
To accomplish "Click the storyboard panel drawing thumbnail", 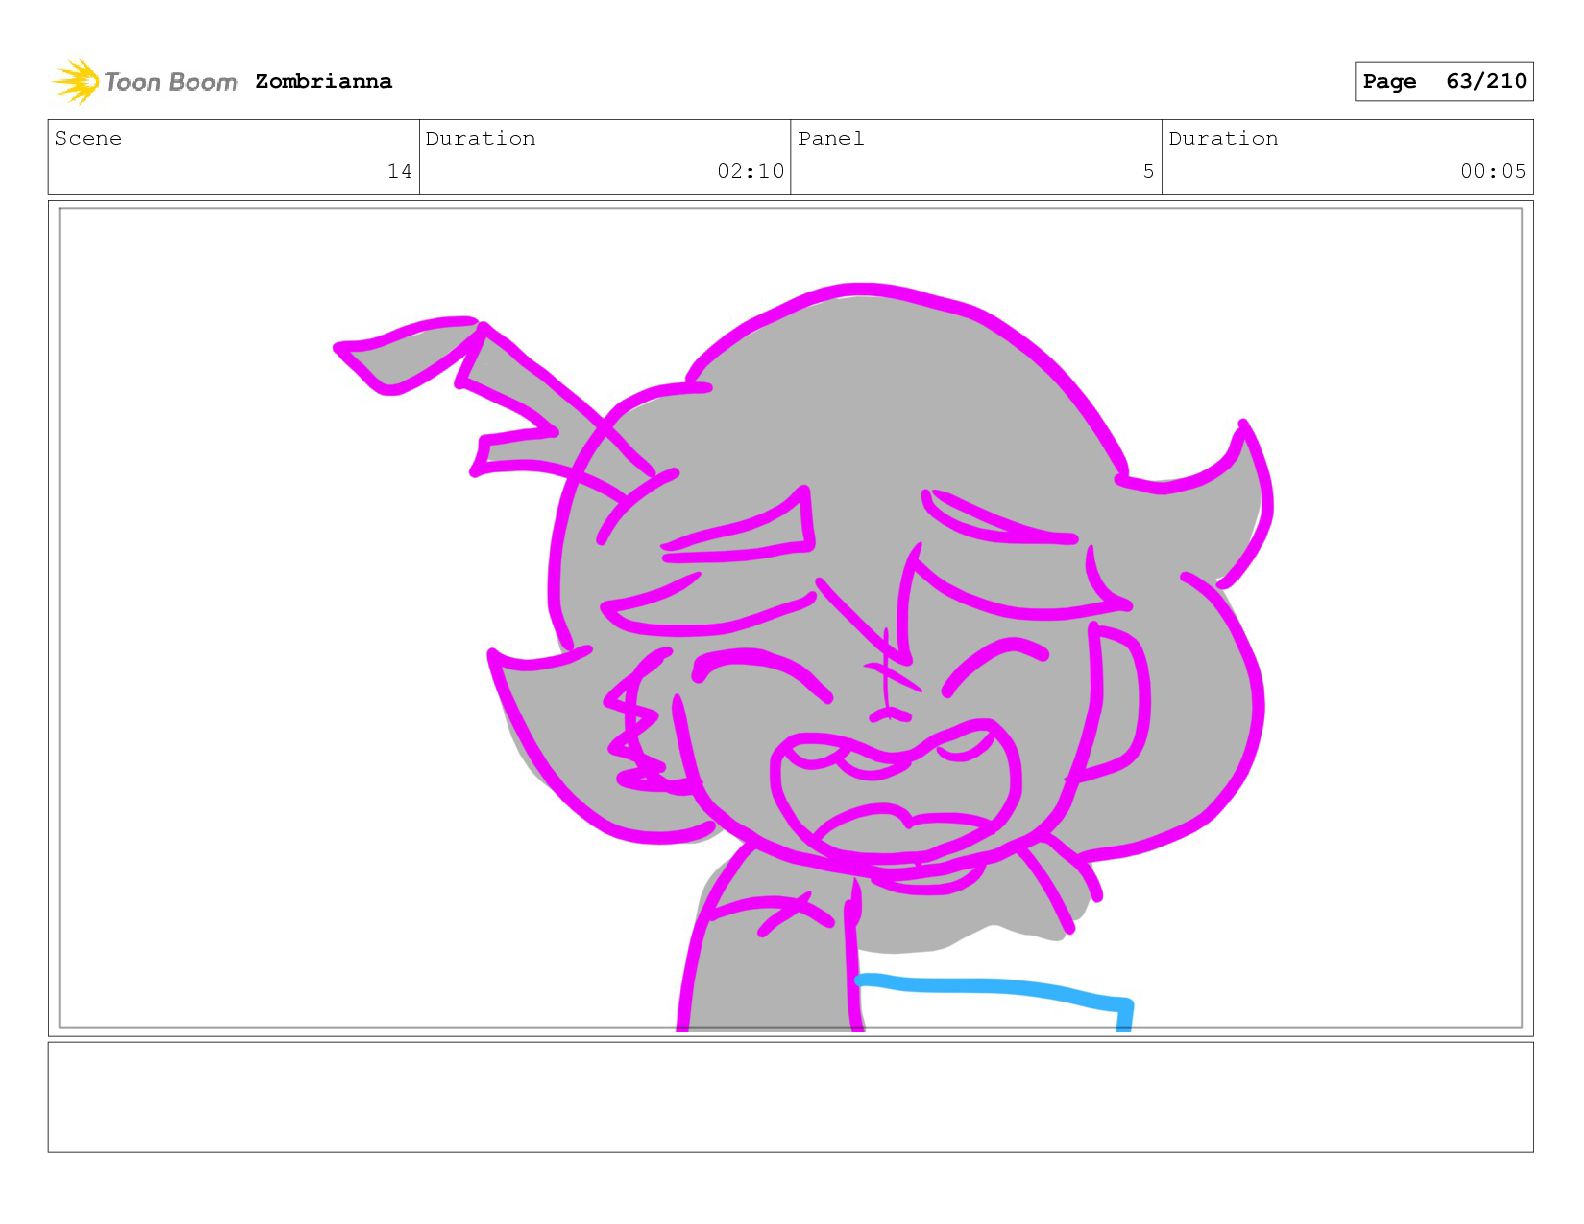I will click(791, 618).
